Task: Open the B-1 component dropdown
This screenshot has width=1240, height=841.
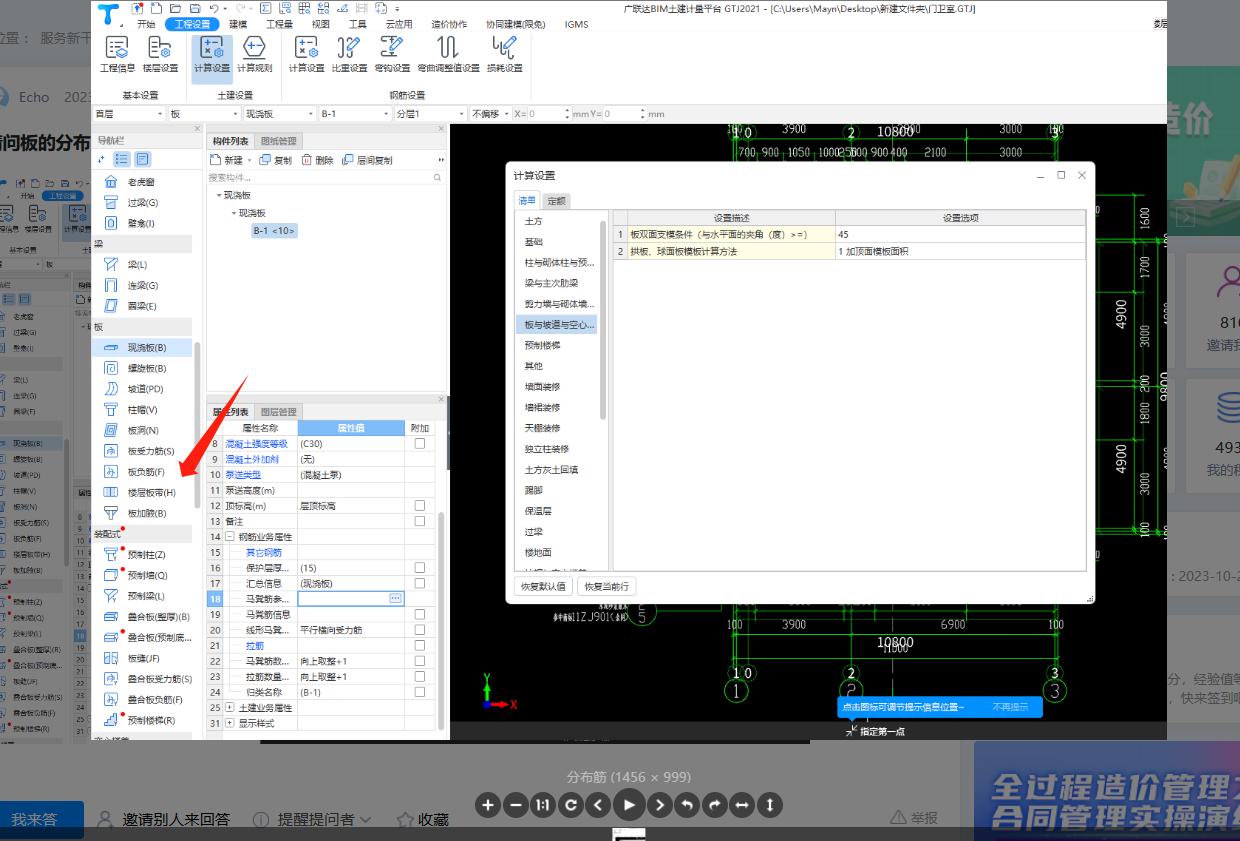Action: click(x=355, y=114)
